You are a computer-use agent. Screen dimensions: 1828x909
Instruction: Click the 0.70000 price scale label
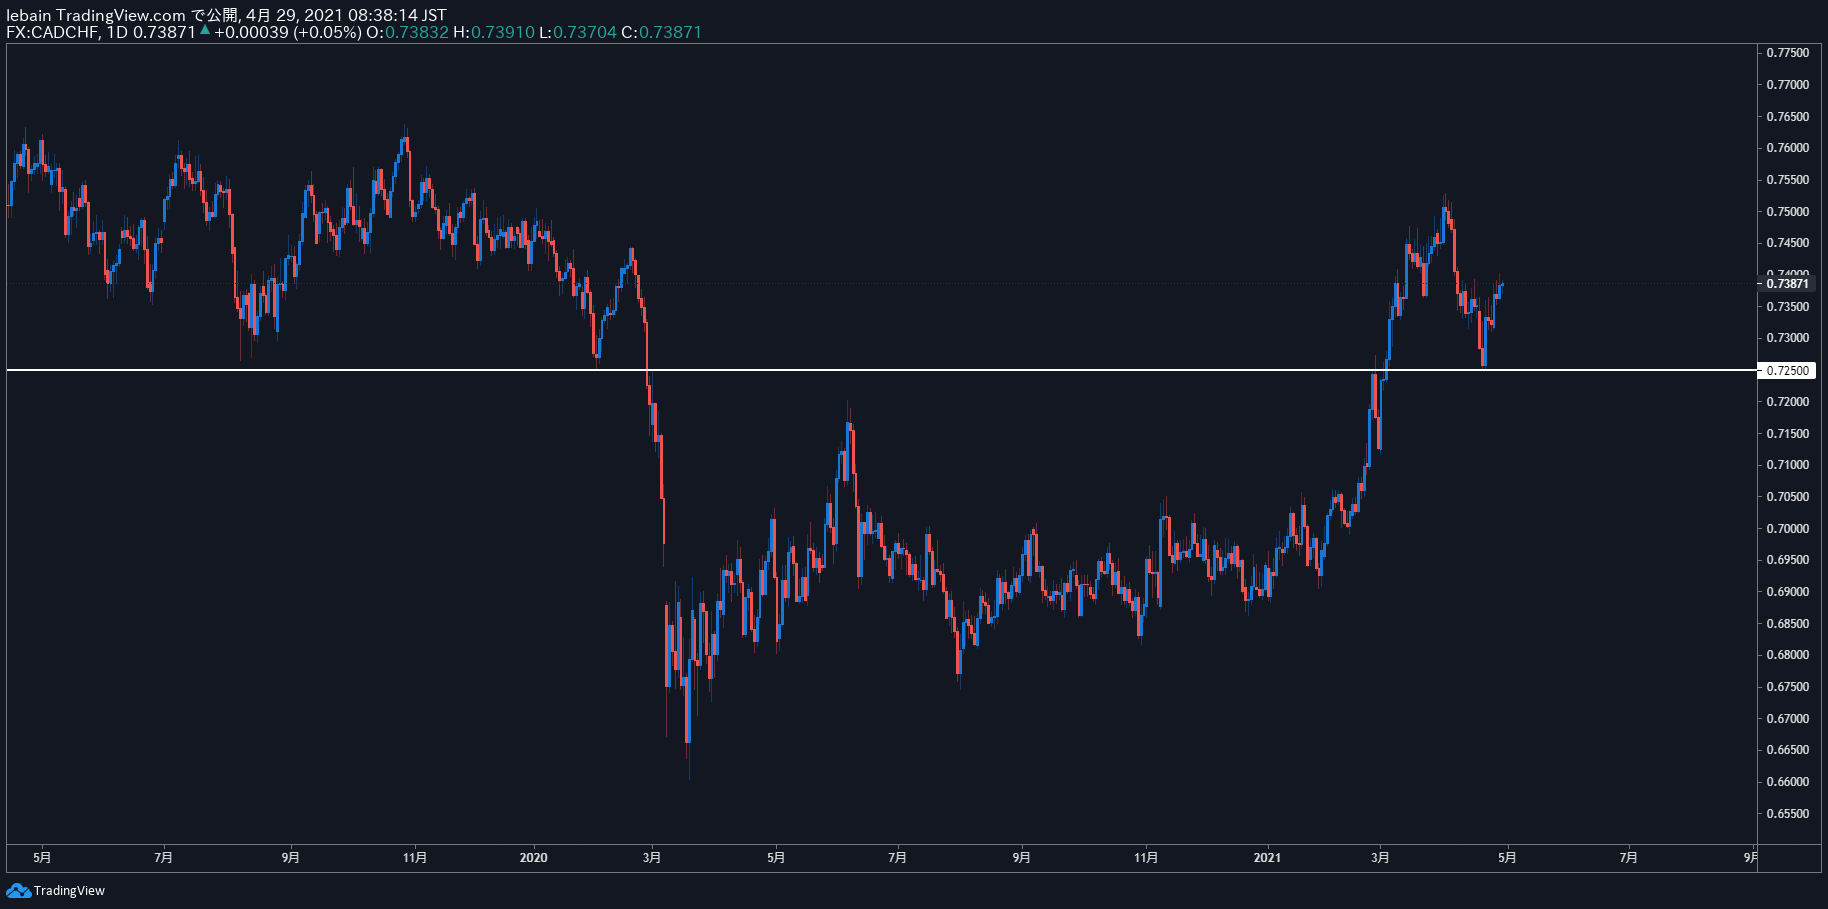click(1787, 529)
